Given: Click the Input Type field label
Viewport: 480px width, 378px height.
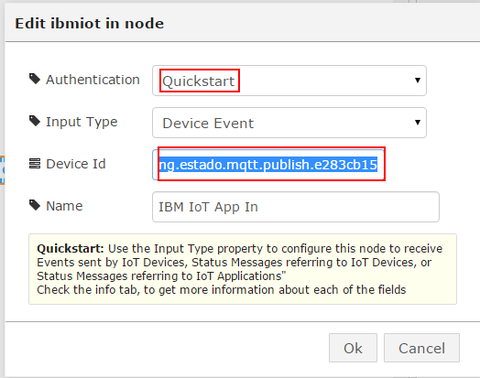Looking at the screenshot, I should (82, 122).
